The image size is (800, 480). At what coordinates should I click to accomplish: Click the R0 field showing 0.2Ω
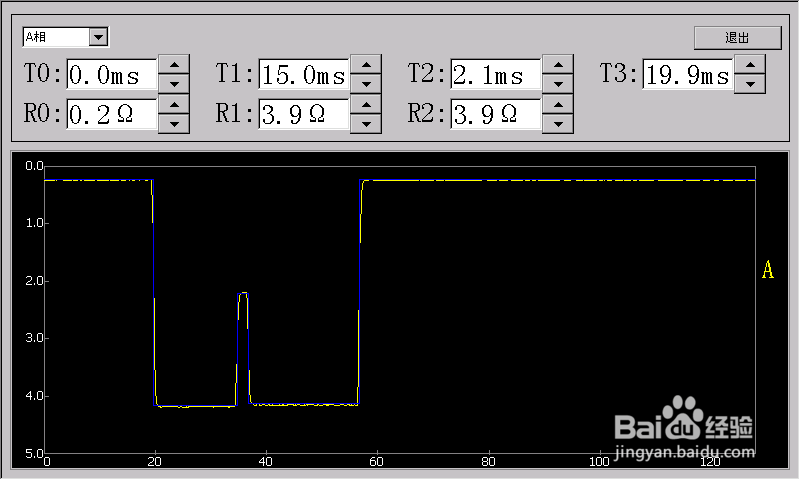112,114
